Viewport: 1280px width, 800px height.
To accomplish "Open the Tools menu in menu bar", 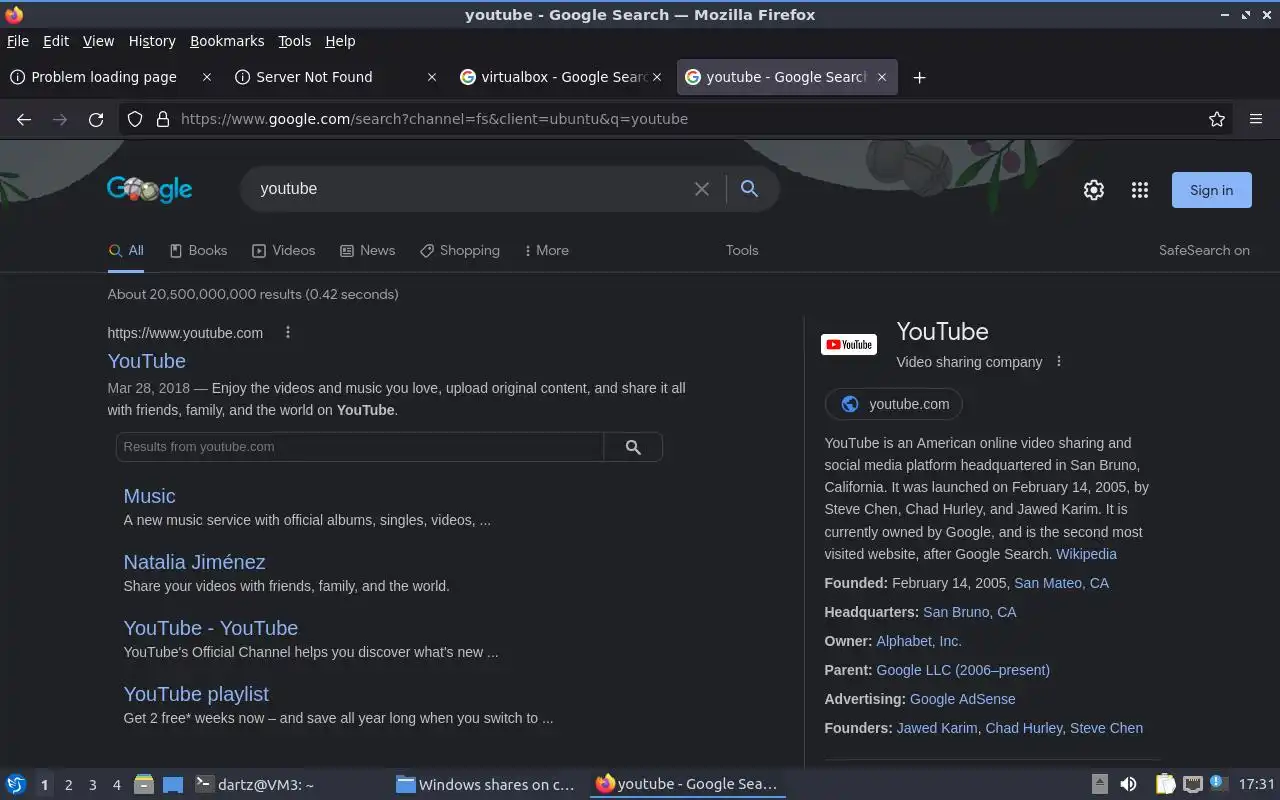I will [x=294, y=41].
